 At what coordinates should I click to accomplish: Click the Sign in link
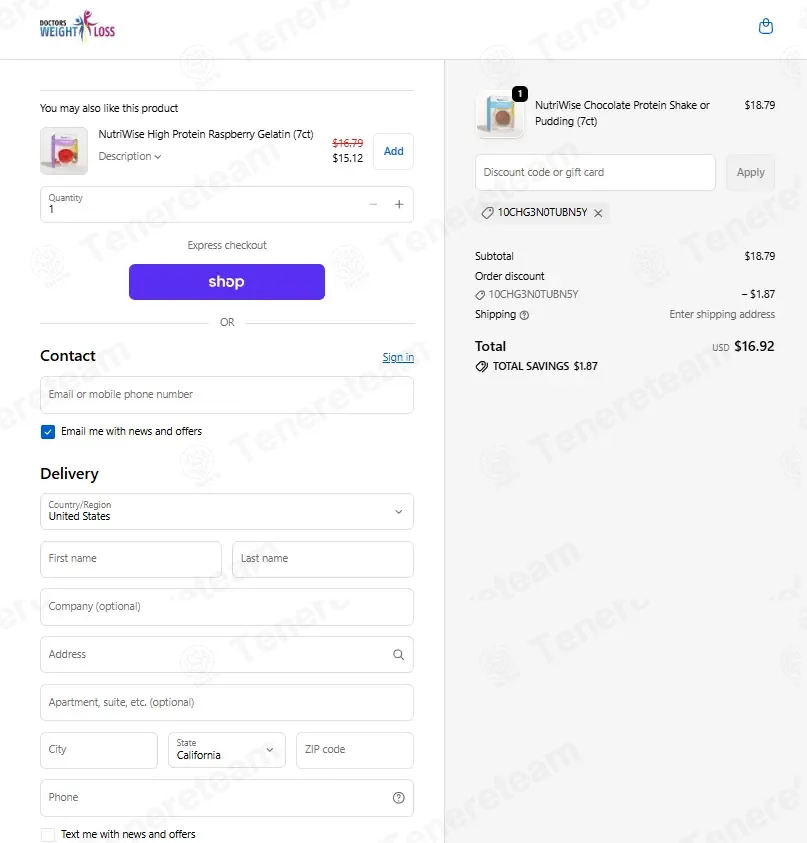point(398,357)
